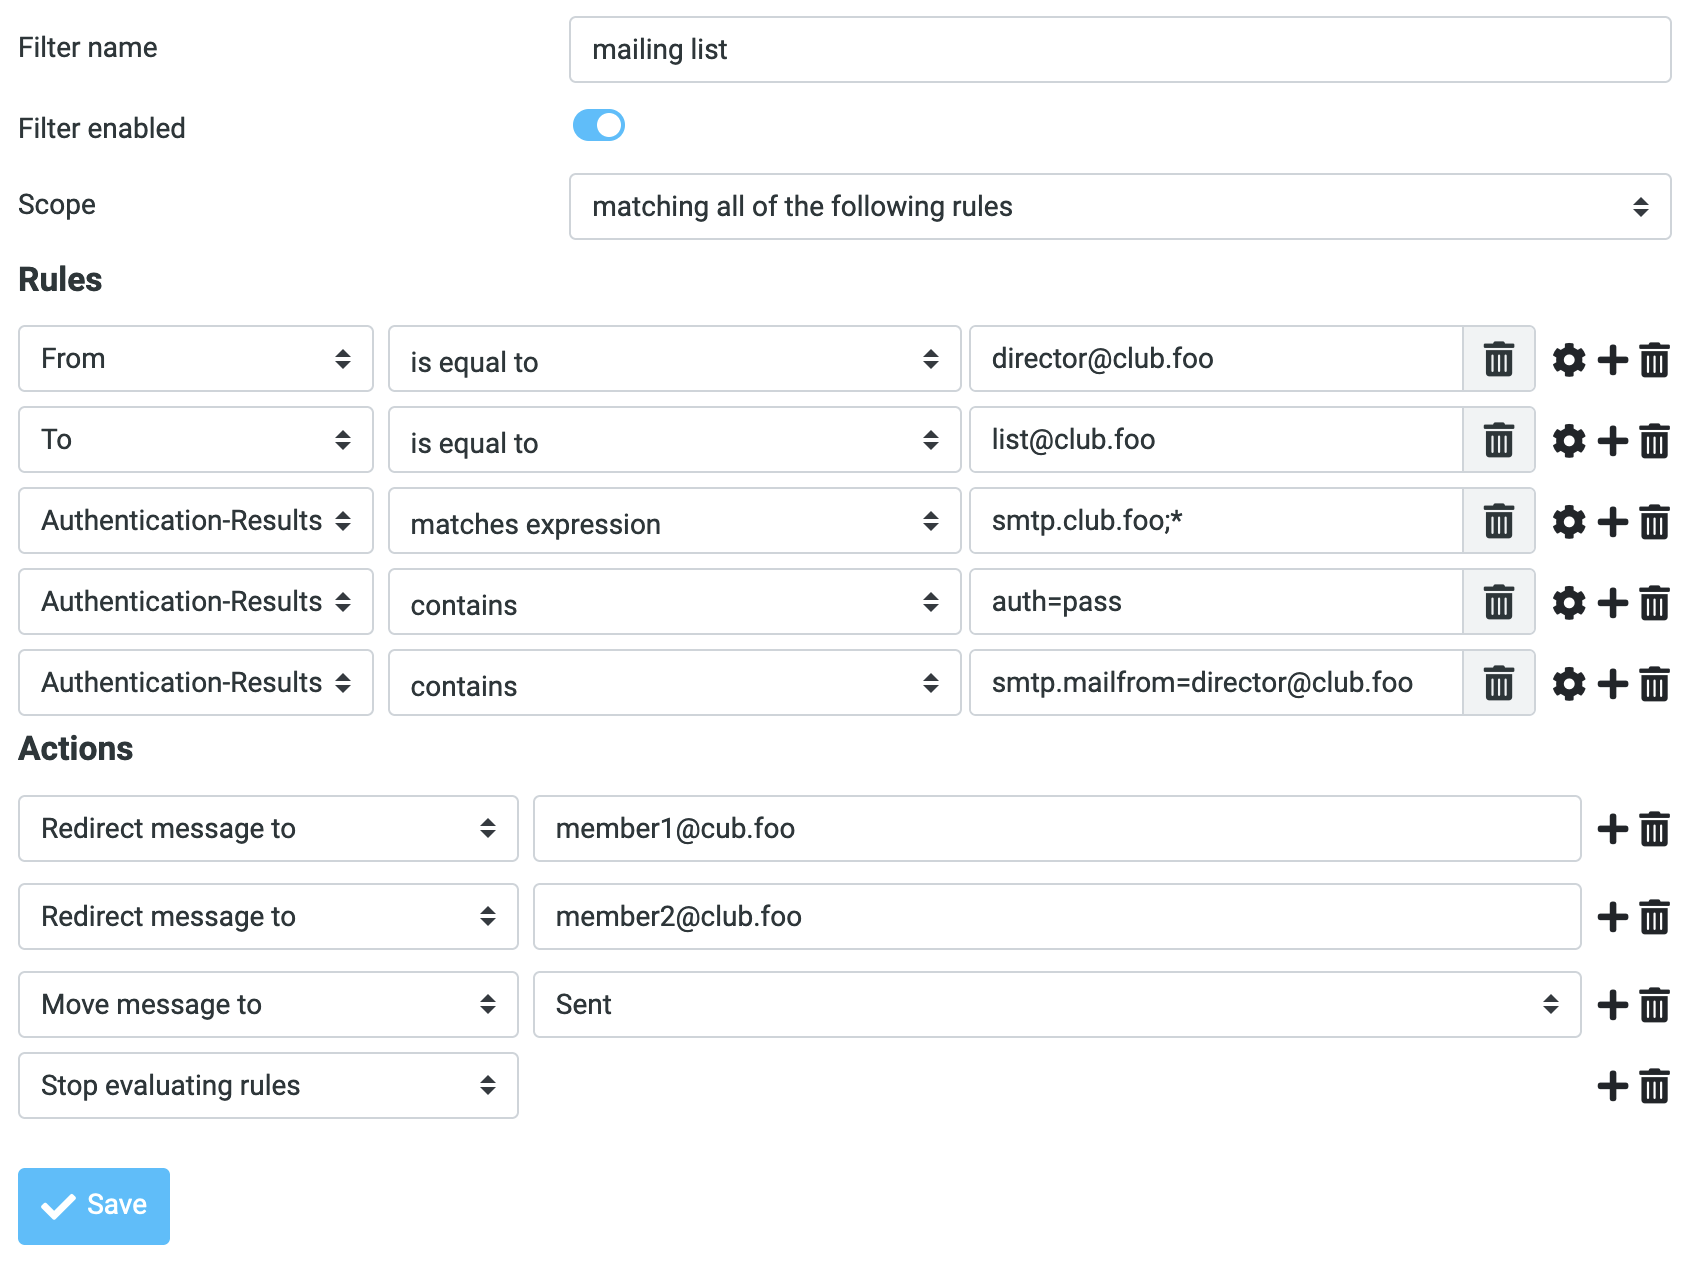Clear the list@club.foo value with trash icon

1497,440
